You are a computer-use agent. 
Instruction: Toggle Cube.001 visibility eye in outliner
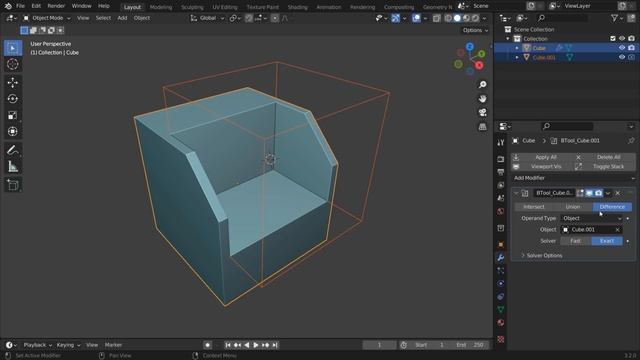pos(622,57)
